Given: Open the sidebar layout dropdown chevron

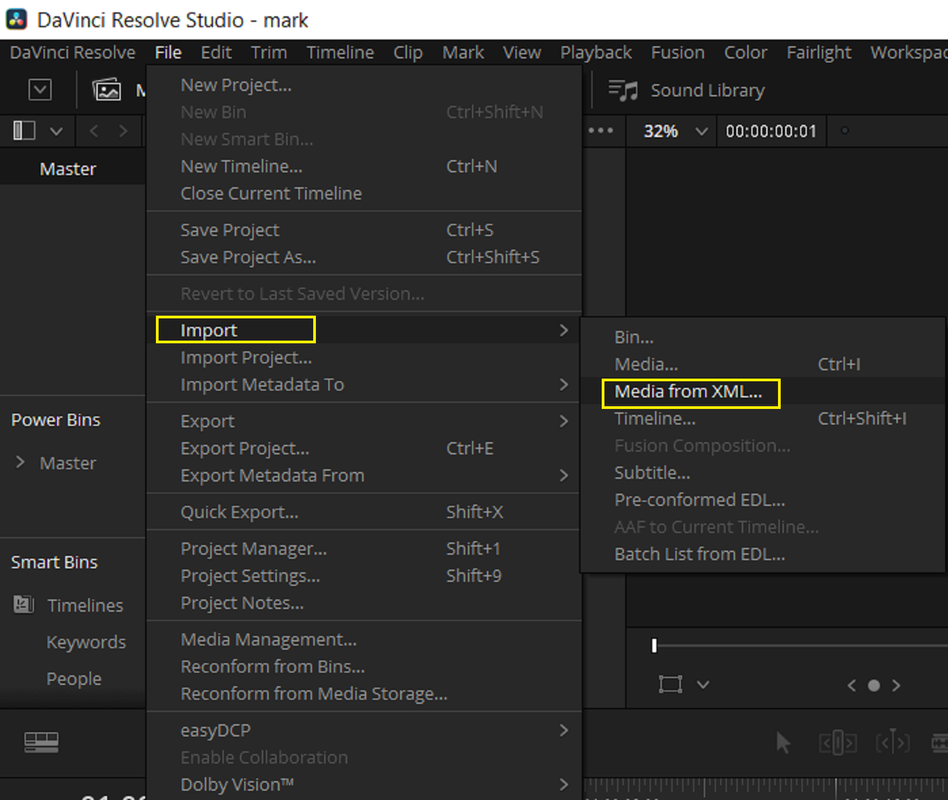Looking at the screenshot, I should 56,131.
